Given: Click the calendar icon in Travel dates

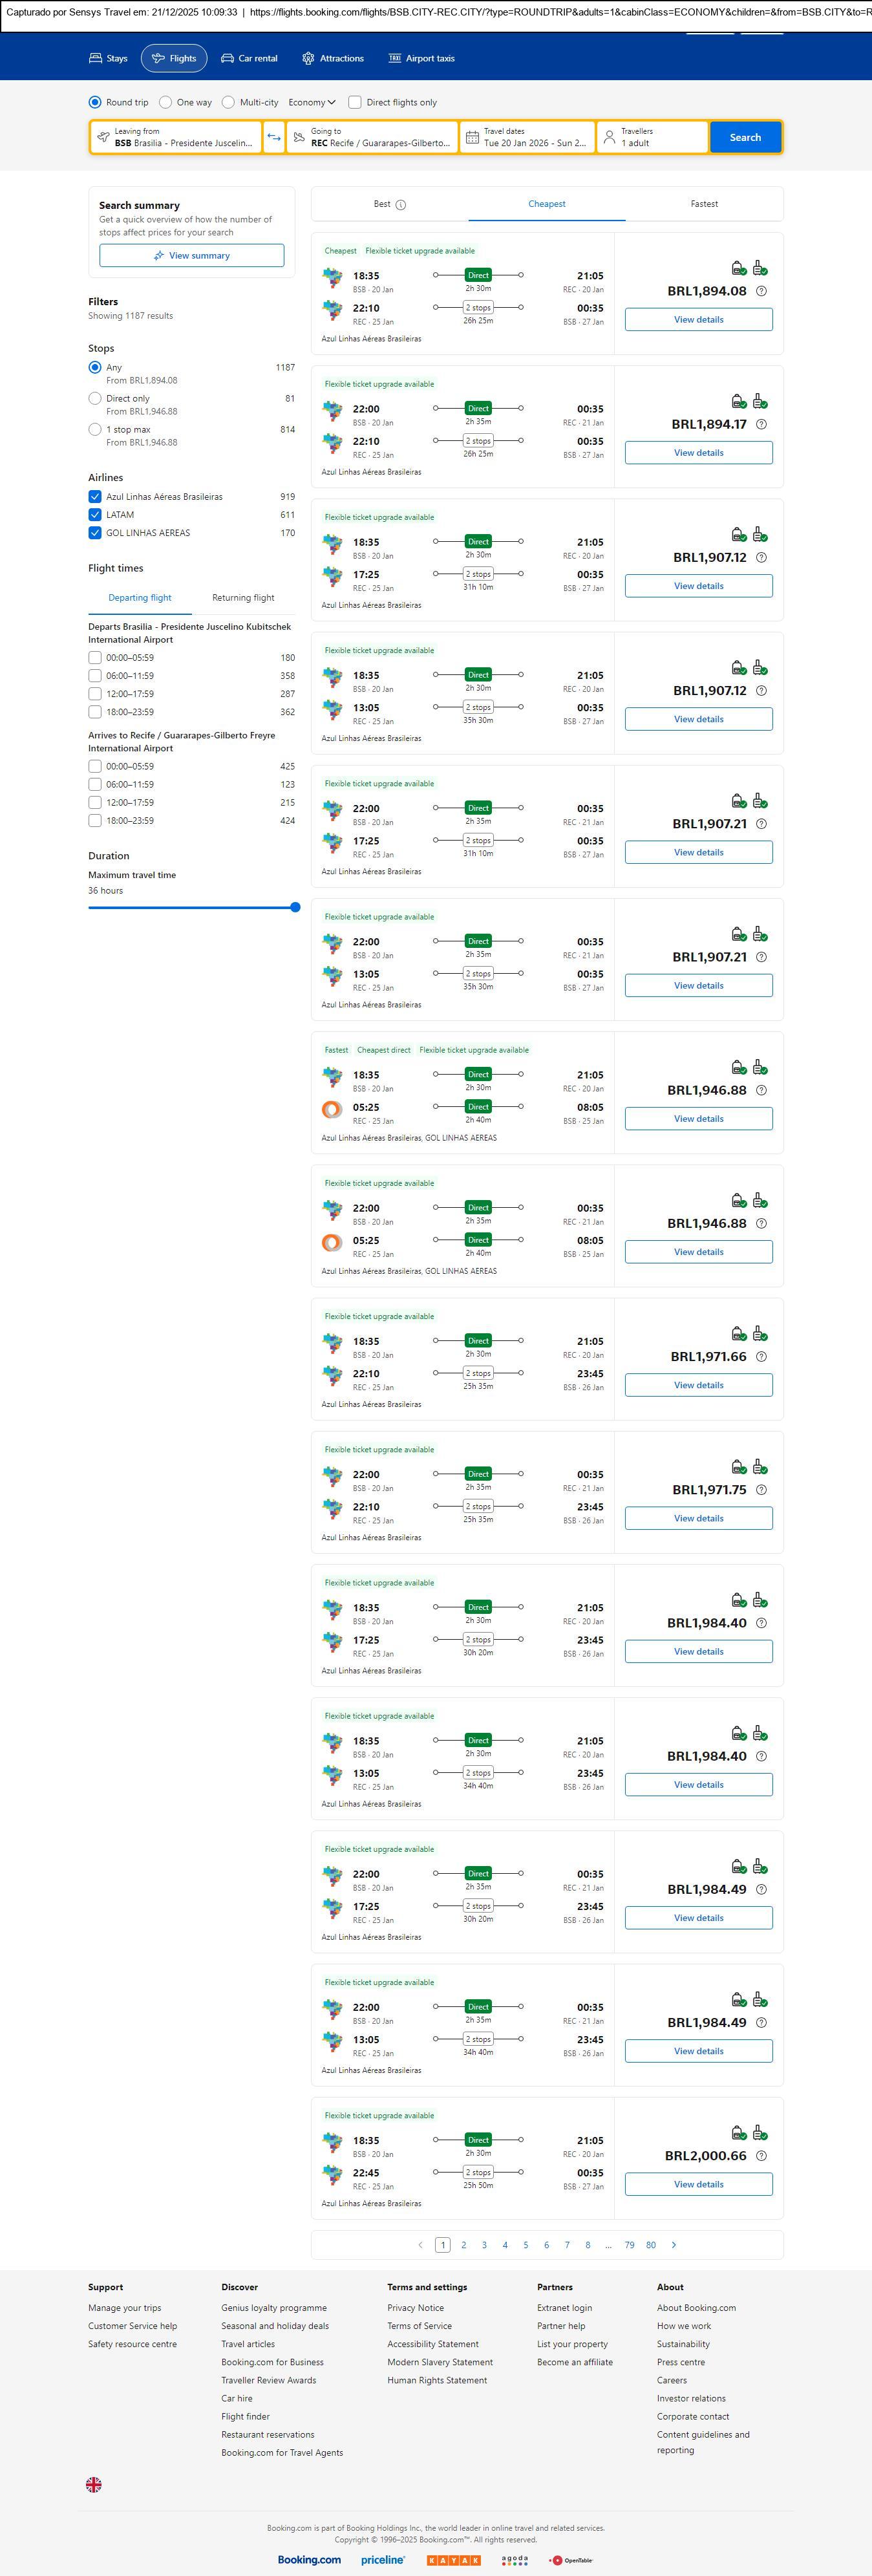Looking at the screenshot, I should 472,137.
